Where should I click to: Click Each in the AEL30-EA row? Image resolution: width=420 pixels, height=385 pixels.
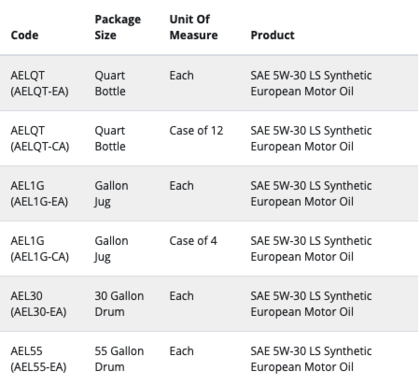181,296
